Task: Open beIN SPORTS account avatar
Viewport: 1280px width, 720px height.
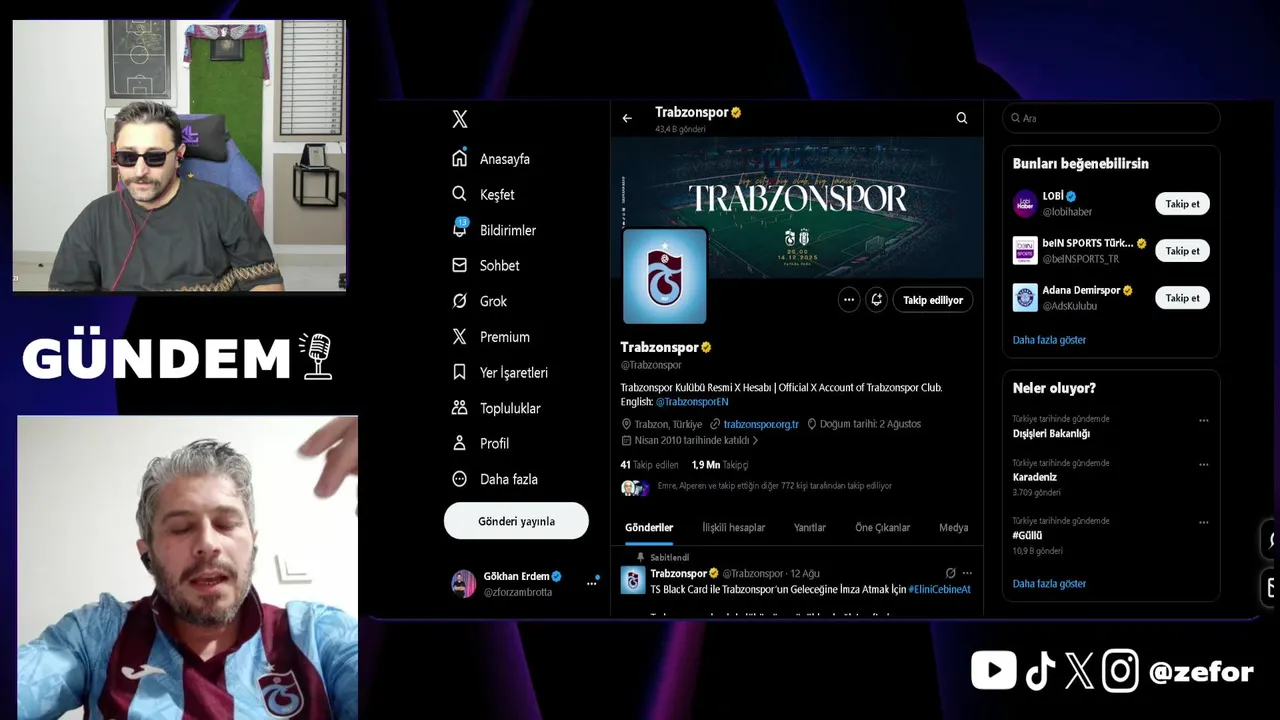Action: (1025, 250)
